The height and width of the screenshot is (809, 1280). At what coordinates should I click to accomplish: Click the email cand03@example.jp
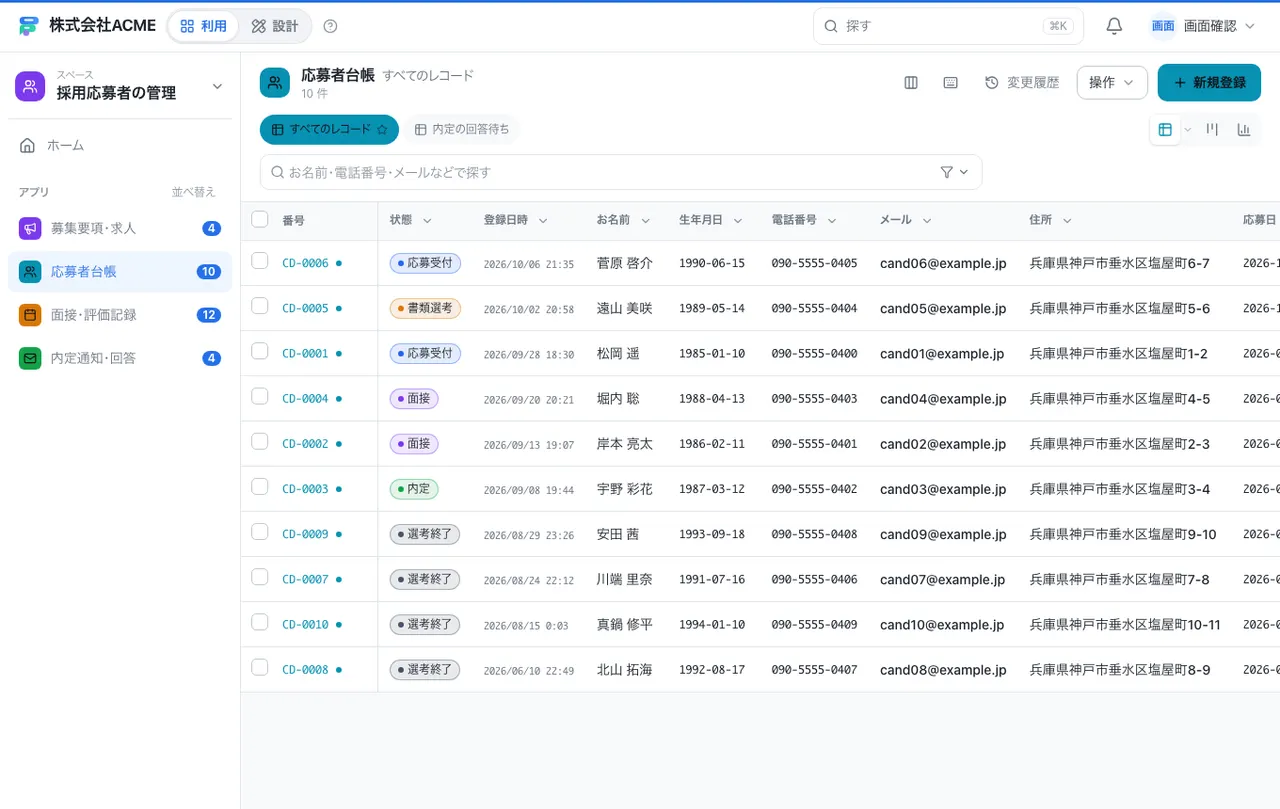943,489
